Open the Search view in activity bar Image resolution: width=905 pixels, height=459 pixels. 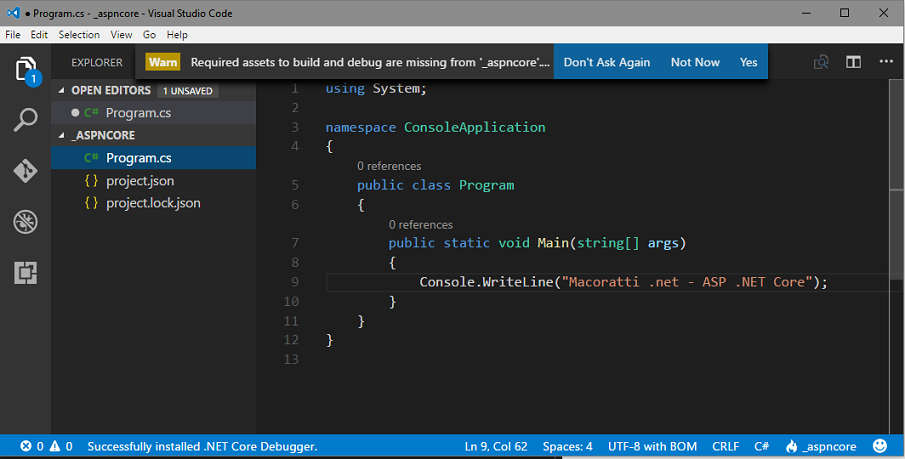point(25,120)
